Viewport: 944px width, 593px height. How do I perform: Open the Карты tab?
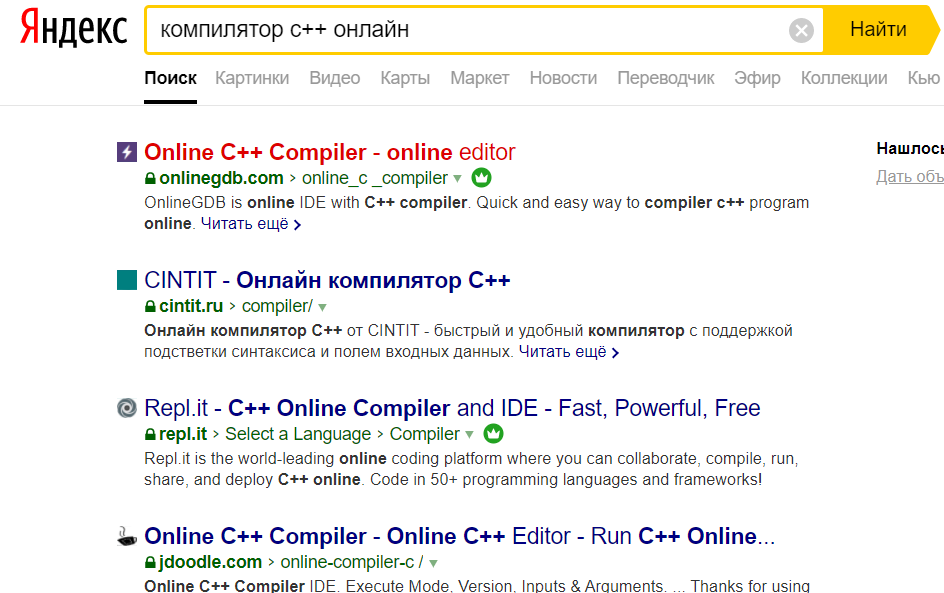coord(405,78)
